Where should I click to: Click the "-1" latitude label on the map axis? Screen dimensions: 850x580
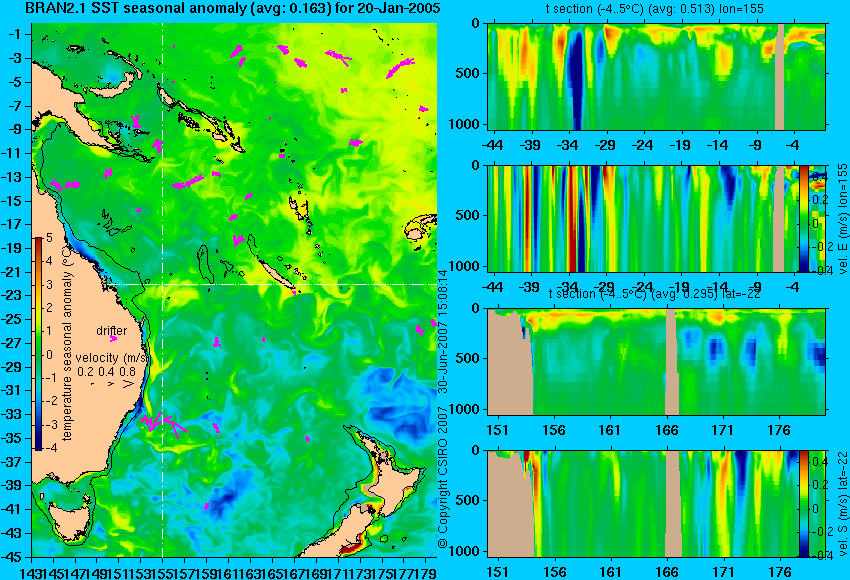pos(15,34)
